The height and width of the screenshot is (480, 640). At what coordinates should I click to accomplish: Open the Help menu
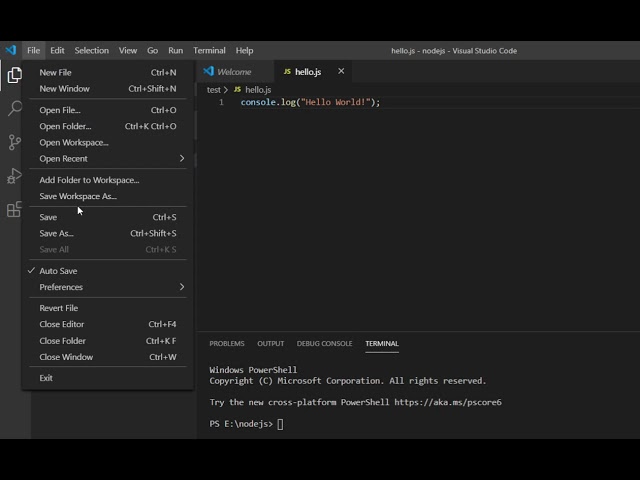tap(244, 50)
